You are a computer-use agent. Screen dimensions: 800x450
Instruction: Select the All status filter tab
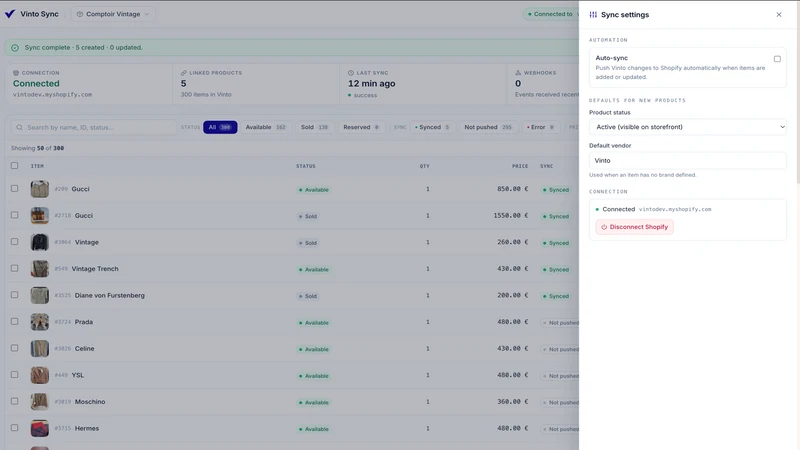point(220,127)
